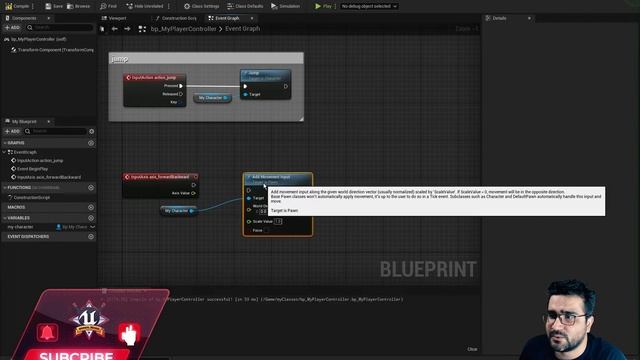
Task: Start Simulation from the toolbar
Action: pos(285,6)
